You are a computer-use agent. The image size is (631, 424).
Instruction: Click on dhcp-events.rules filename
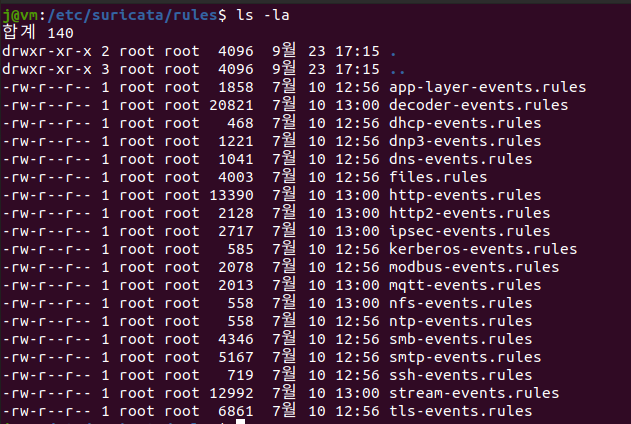pos(465,123)
